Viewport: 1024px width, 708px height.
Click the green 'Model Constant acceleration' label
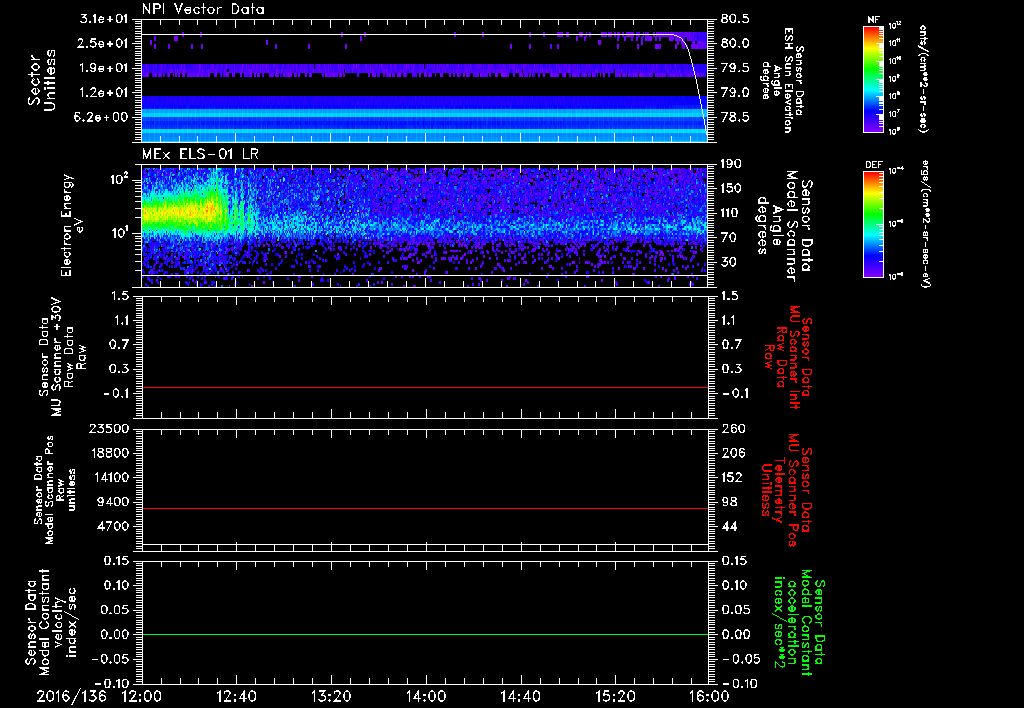pyautogui.click(x=800, y=622)
